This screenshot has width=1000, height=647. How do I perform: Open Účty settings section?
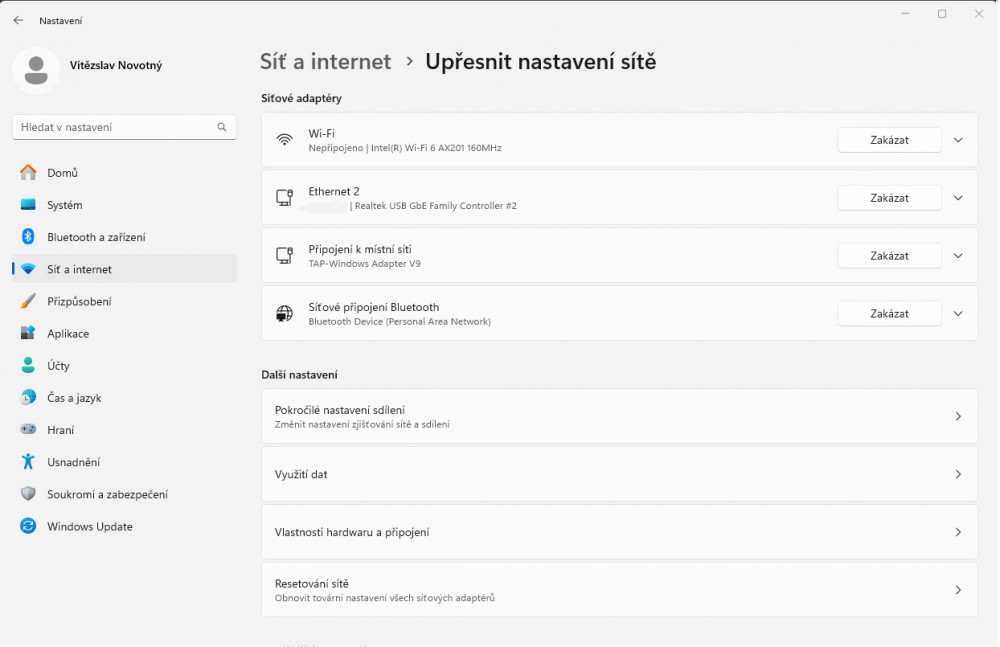pos(58,366)
